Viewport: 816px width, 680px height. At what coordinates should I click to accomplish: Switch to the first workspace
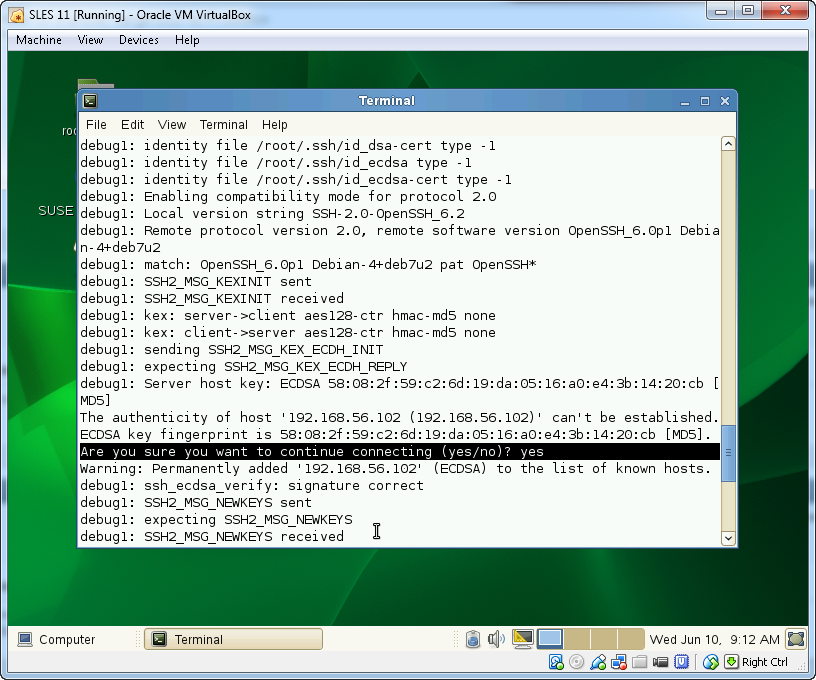550,639
